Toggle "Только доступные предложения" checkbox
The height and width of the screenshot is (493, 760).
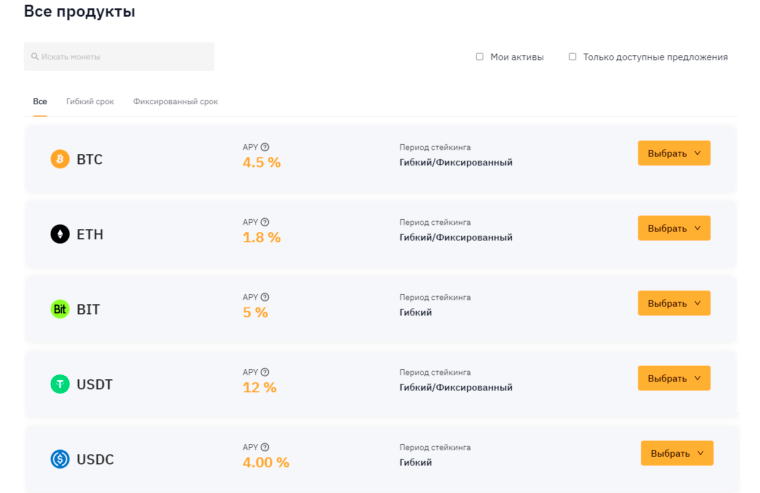573,57
